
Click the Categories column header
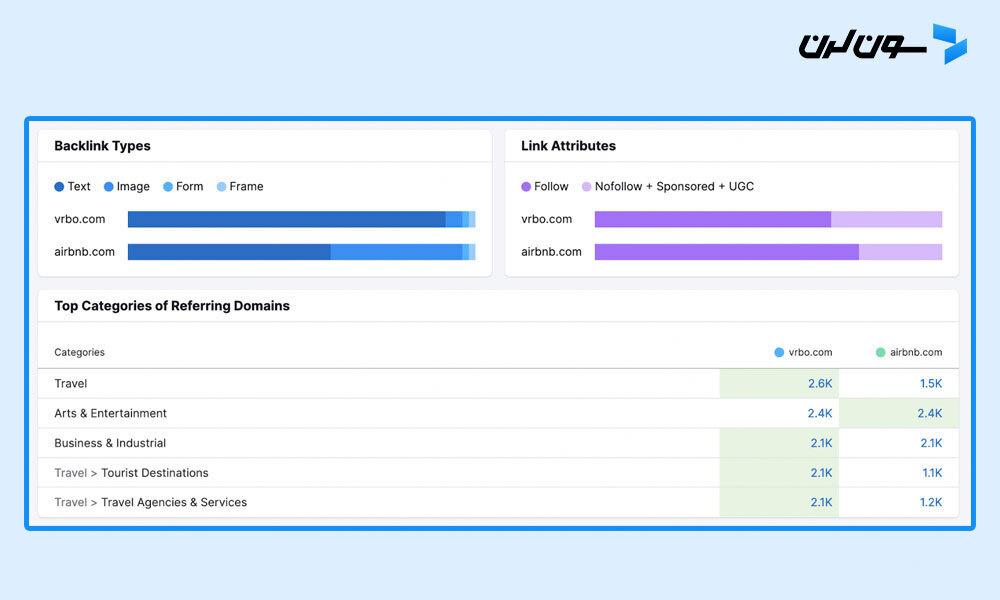(79, 353)
